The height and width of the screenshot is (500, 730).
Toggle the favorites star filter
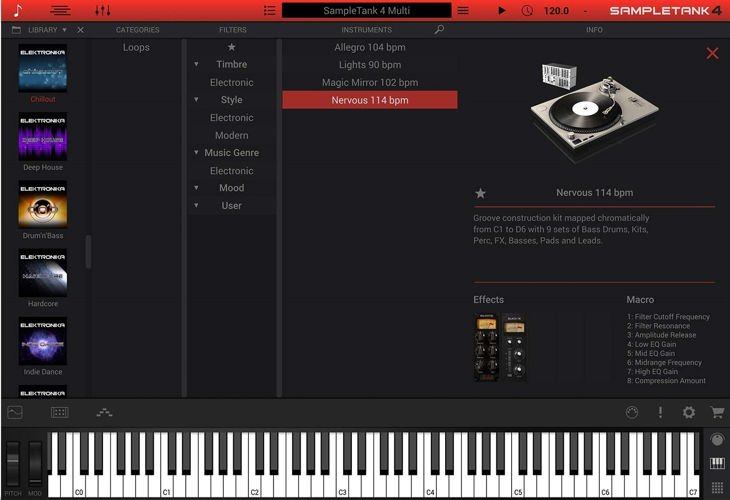[232, 47]
